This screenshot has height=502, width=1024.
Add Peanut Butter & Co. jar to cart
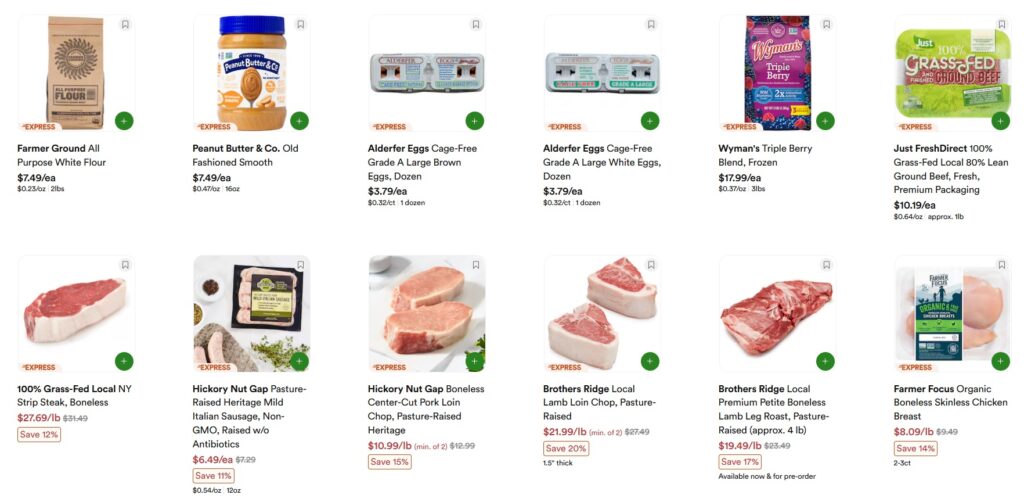tap(299, 121)
